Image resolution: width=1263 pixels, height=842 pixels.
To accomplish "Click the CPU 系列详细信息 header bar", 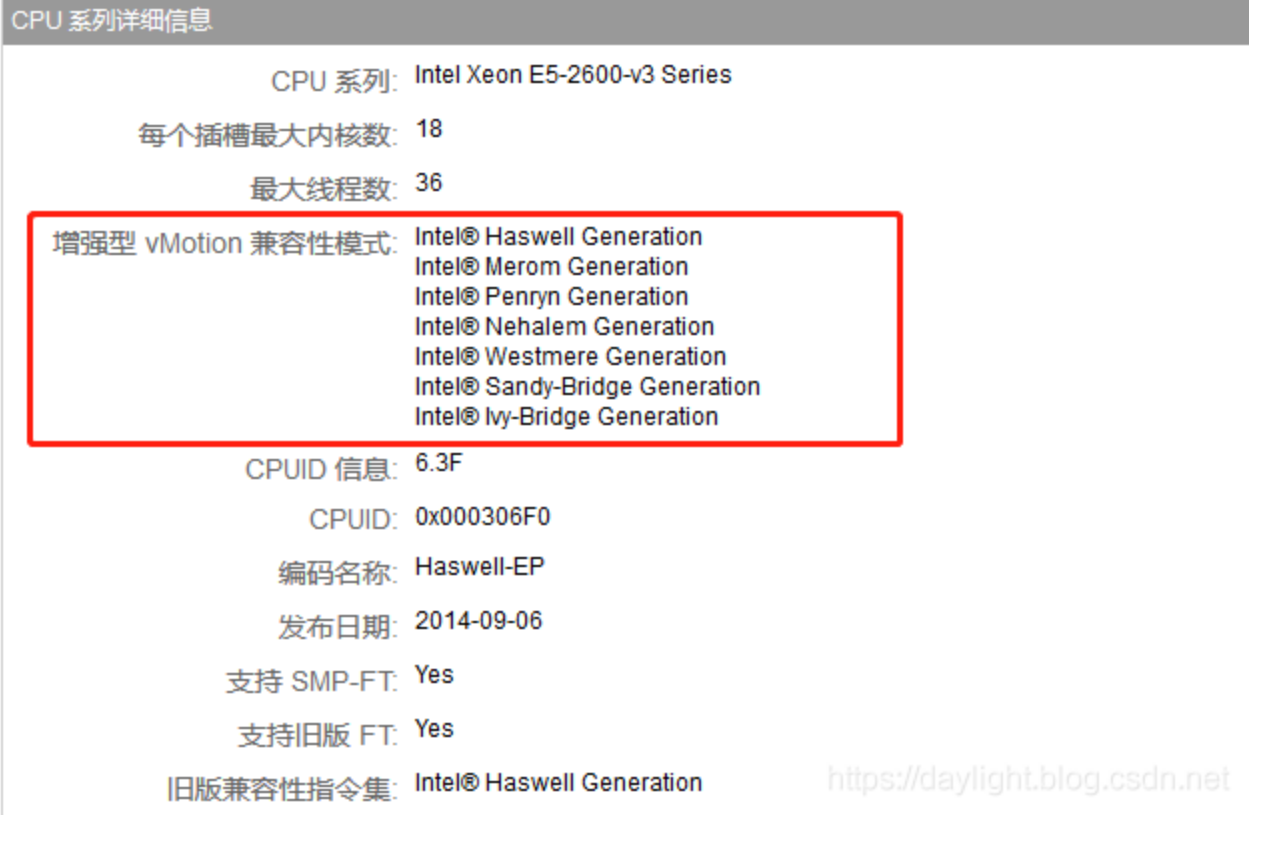I will (625, 21).
